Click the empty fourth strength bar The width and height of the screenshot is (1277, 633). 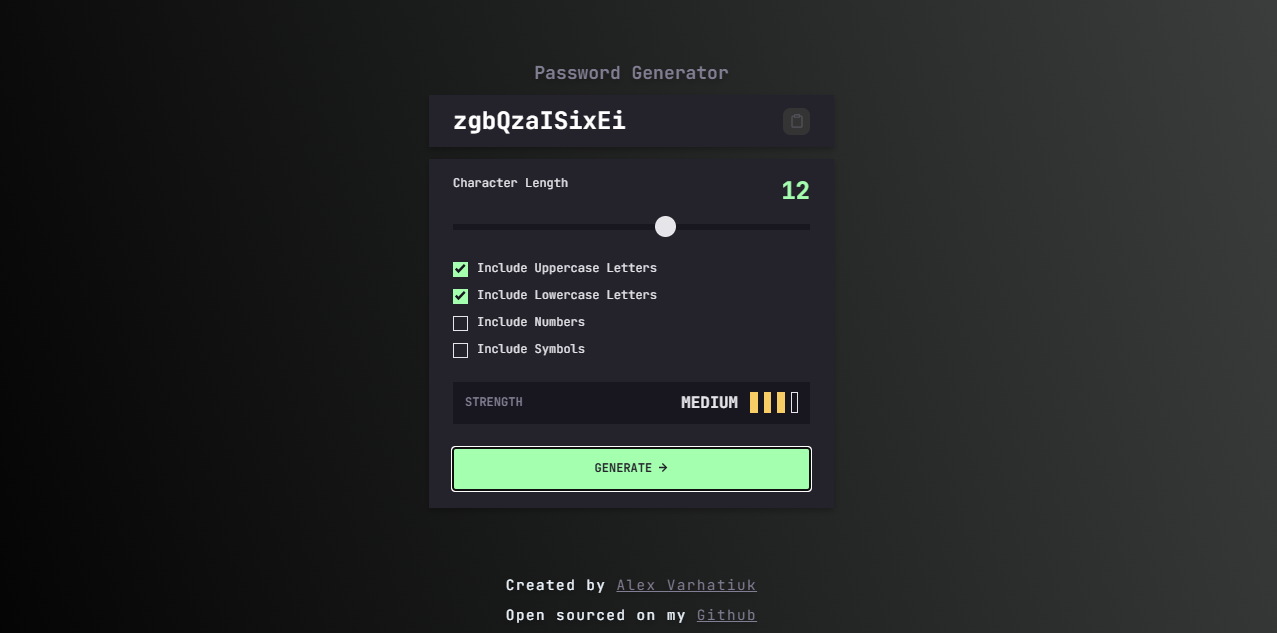click(x=794, y=402)
